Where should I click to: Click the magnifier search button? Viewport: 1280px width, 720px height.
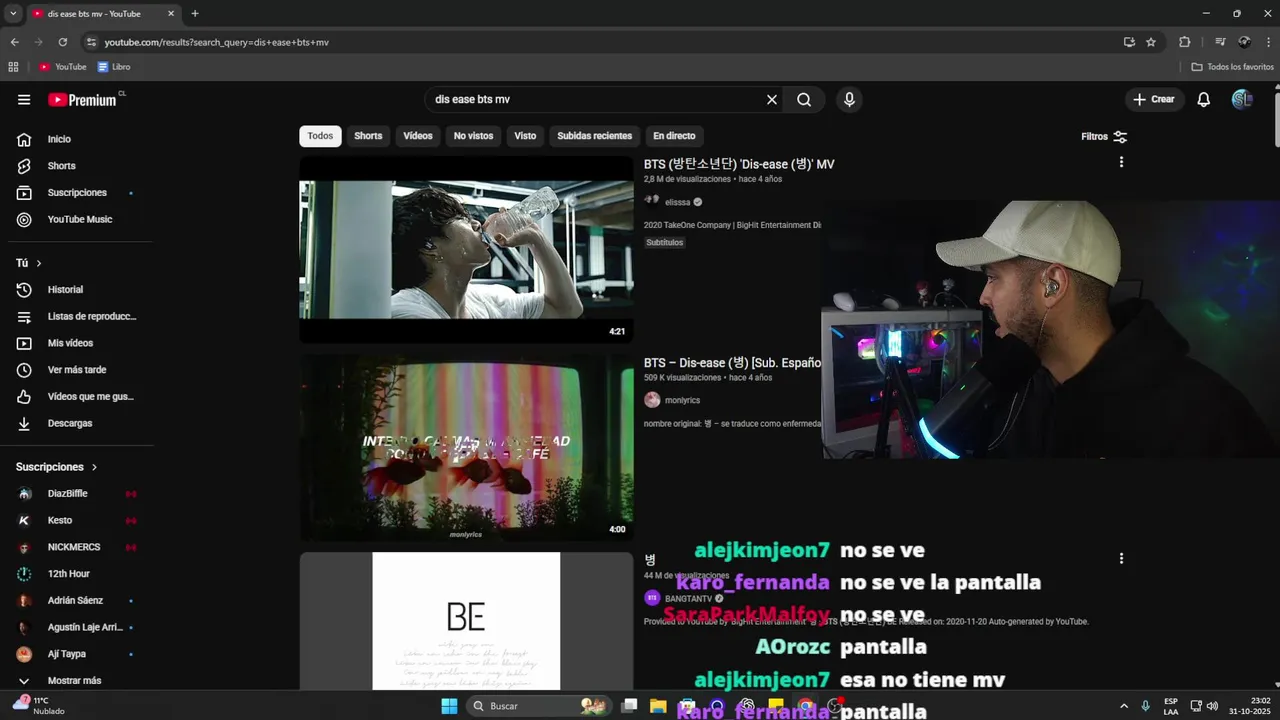(804, 99)
